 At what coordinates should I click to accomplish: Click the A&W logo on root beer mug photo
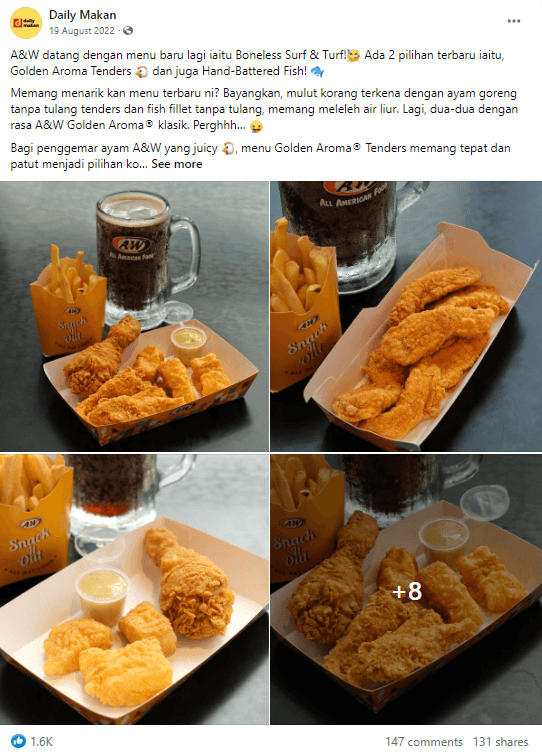click(131, 245)
